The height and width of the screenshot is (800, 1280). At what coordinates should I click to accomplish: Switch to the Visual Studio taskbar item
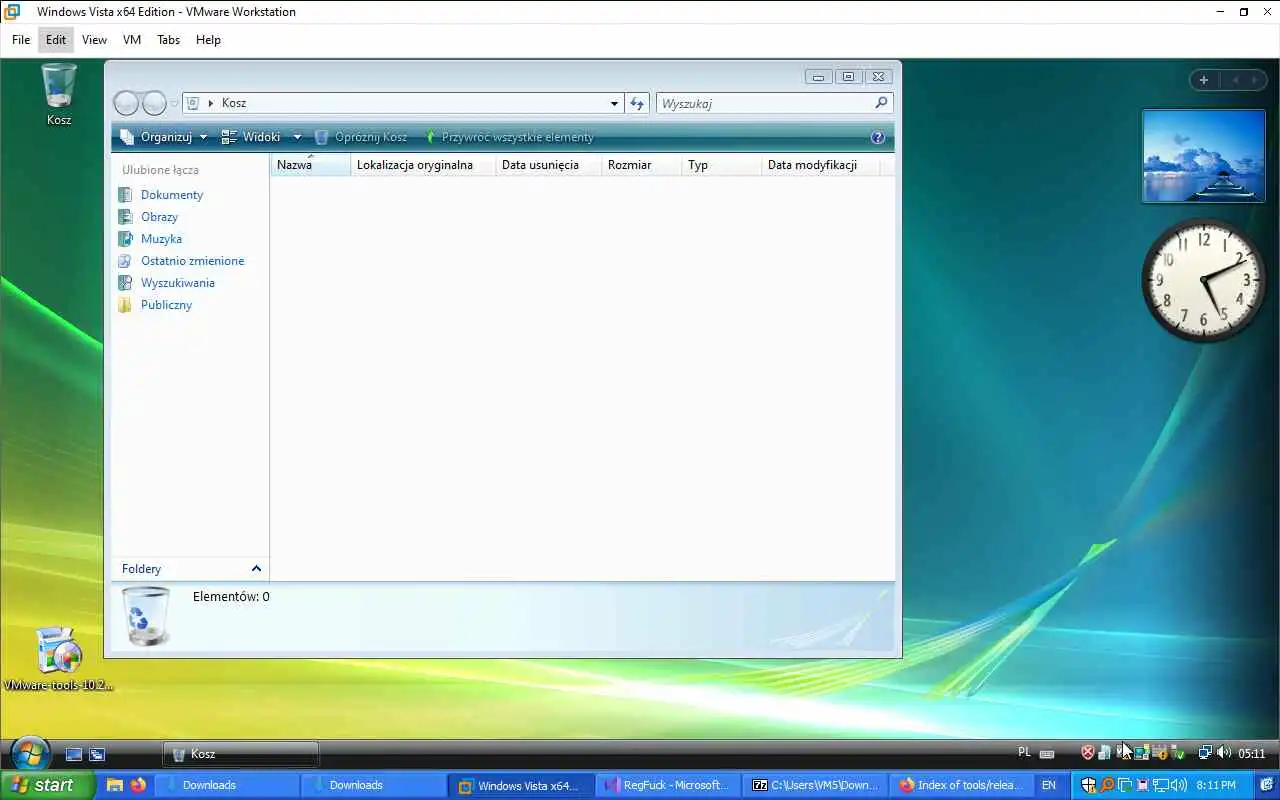click(x=668, y=785)
